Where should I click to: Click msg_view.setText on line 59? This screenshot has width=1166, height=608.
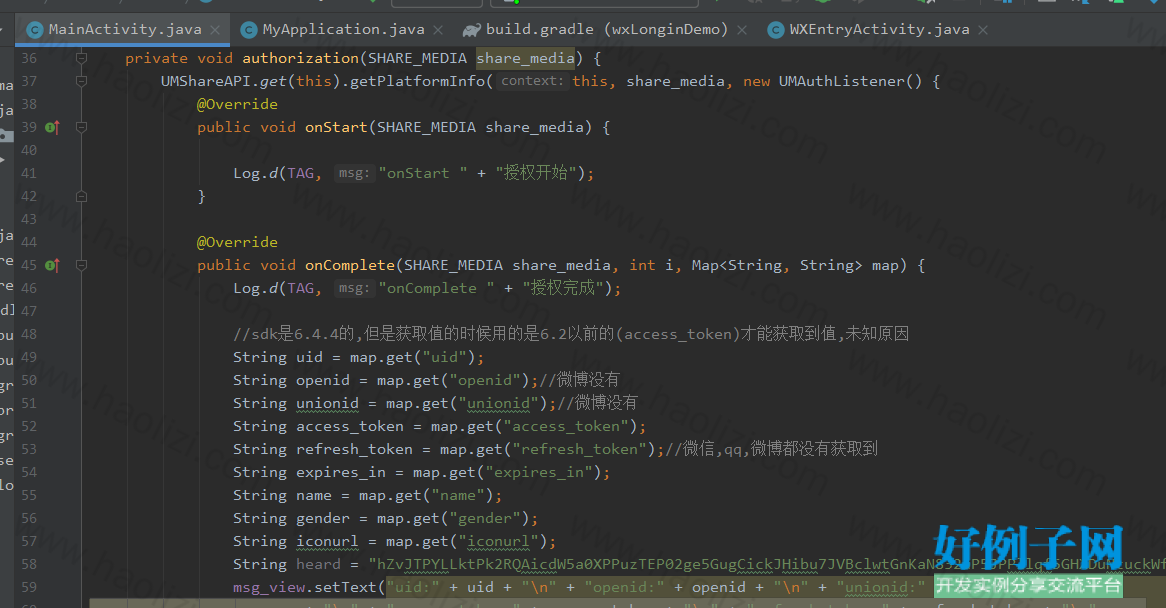(305, 588)
